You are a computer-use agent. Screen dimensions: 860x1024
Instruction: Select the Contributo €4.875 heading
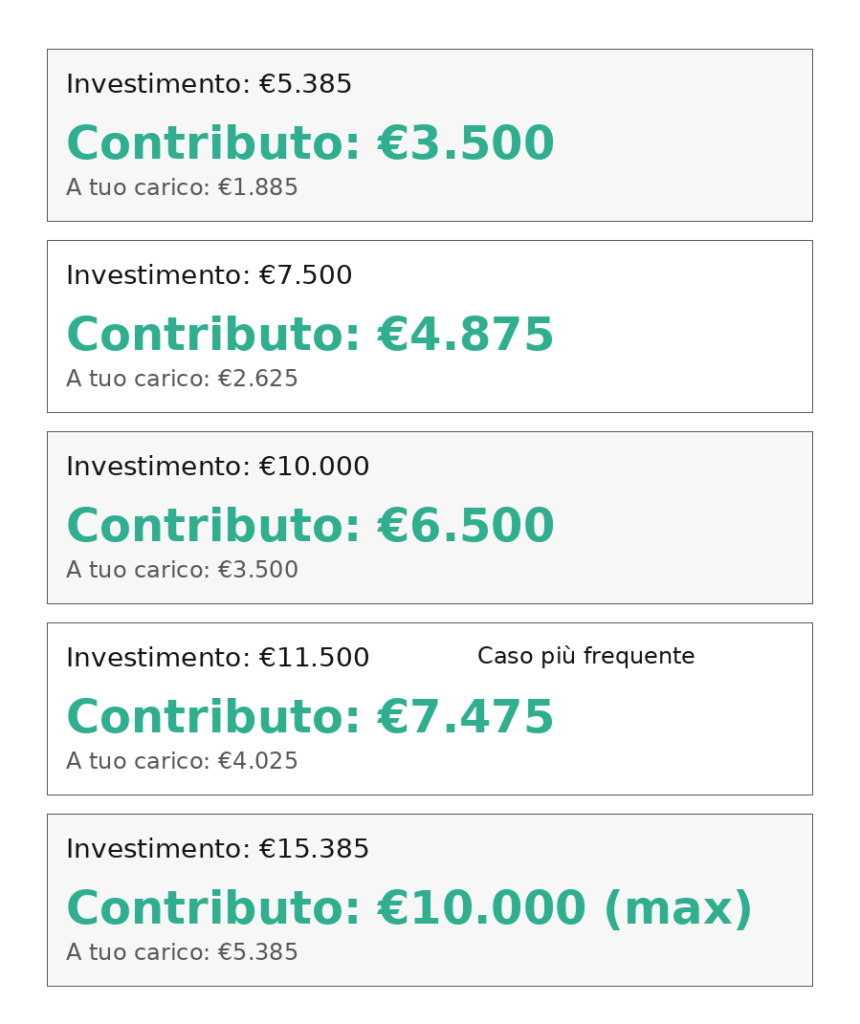[x=310, y=334]
